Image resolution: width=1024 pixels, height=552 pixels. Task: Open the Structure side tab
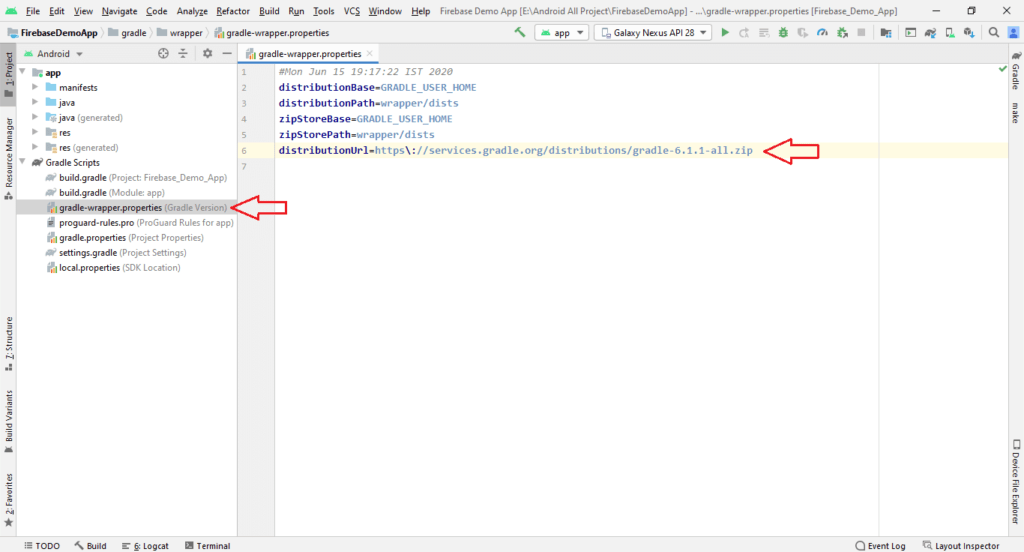(x=8, y=344)
